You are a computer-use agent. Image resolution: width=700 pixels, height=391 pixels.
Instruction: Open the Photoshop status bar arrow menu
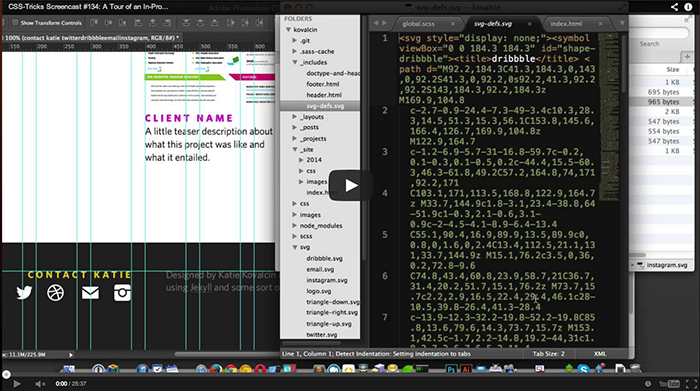pos(71,355)
